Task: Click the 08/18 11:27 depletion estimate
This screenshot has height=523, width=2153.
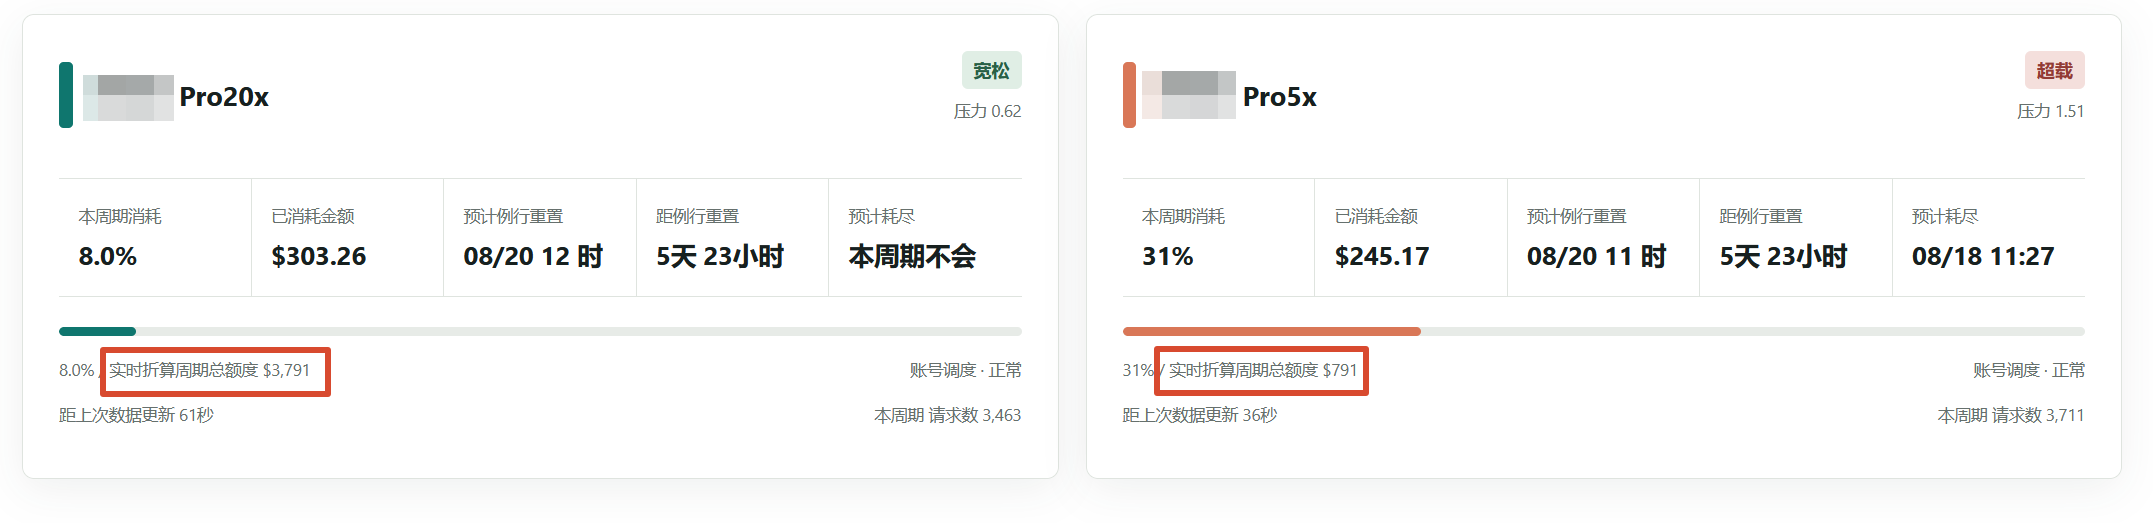Action: click(1983, 256)
